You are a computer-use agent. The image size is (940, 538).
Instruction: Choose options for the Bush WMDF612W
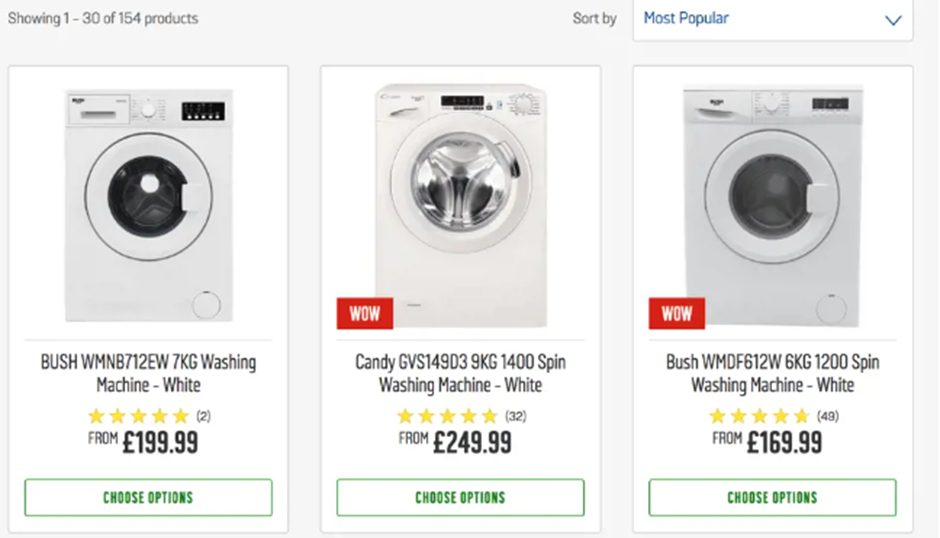[772, 497]
